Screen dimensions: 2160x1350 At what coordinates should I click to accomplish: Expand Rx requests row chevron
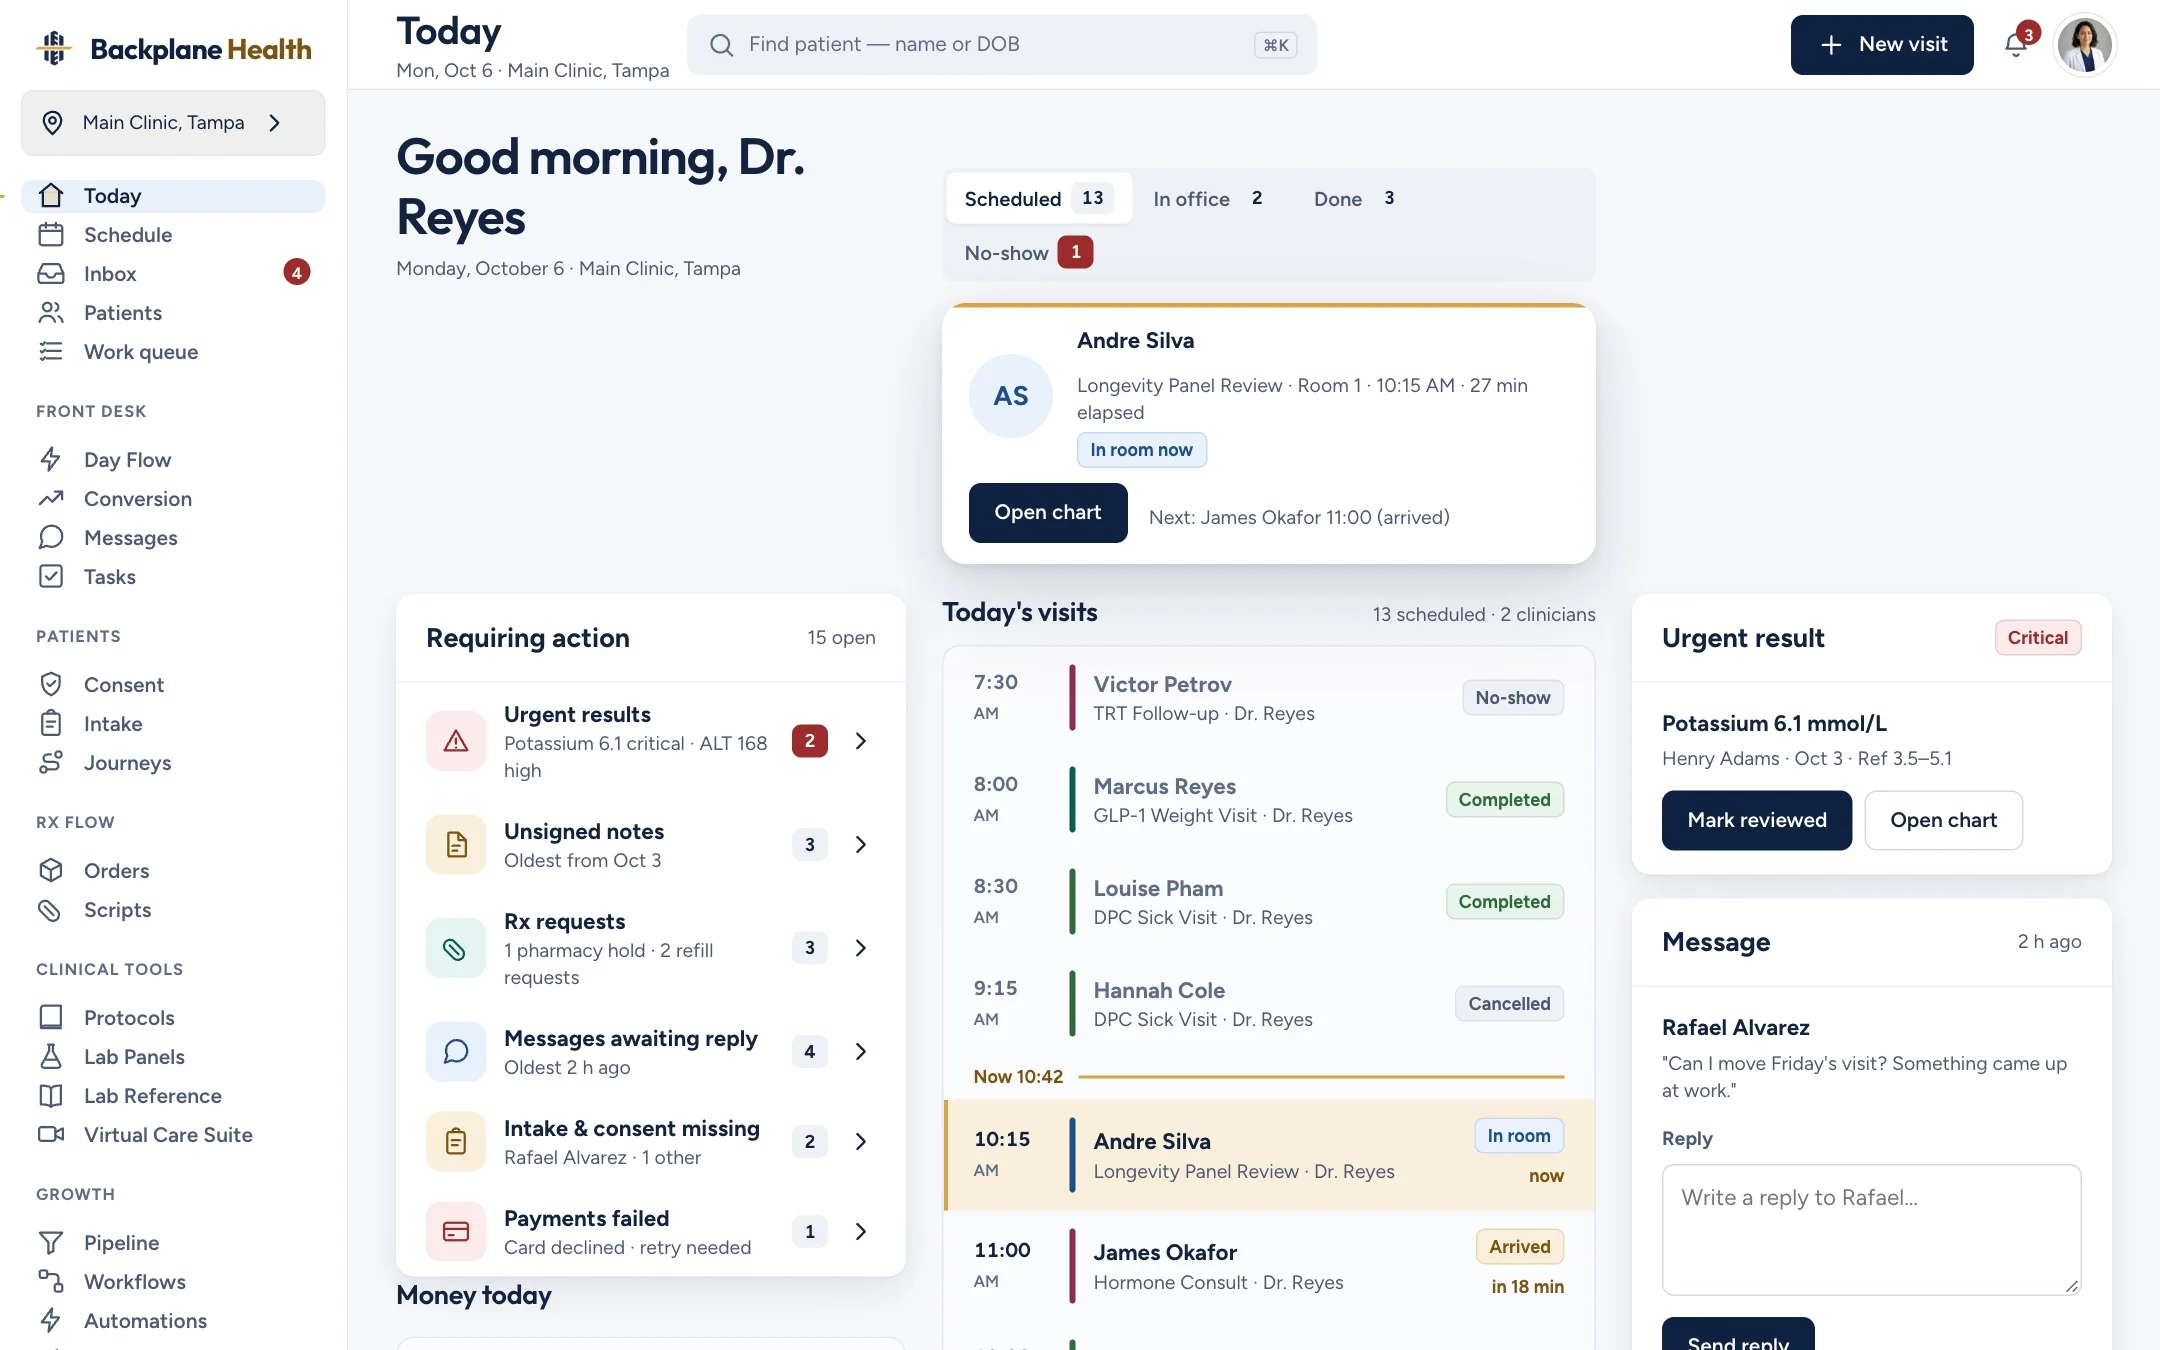(861, 948)
